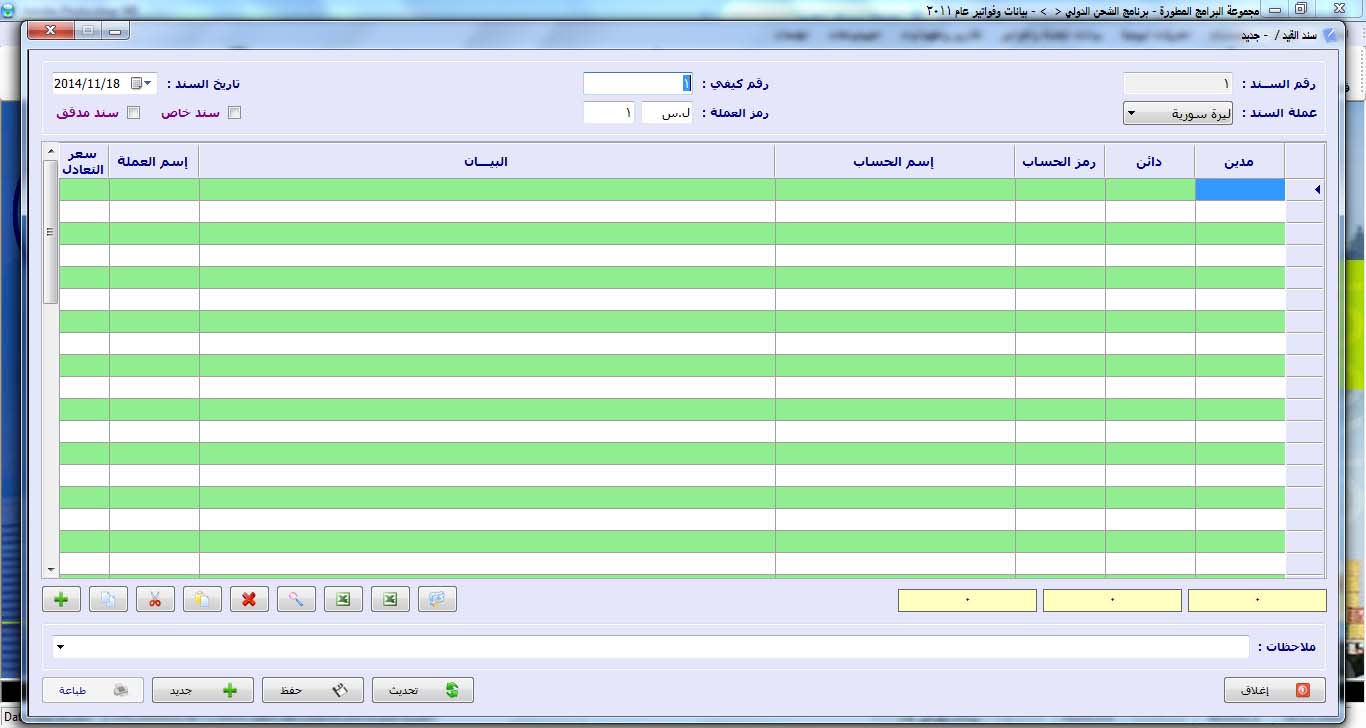Click the رمز العملة field showing ل.س
The height and width of the screenshot is (728, 1366).
click(x=666, y=113)
